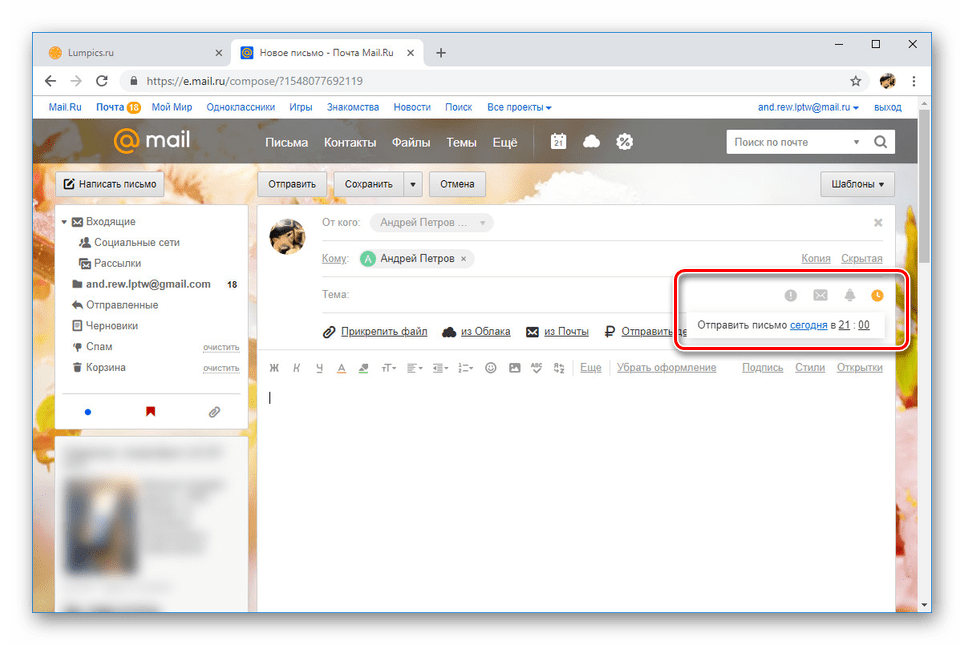Insert an emoji with the smiley icon

point(491,368)
